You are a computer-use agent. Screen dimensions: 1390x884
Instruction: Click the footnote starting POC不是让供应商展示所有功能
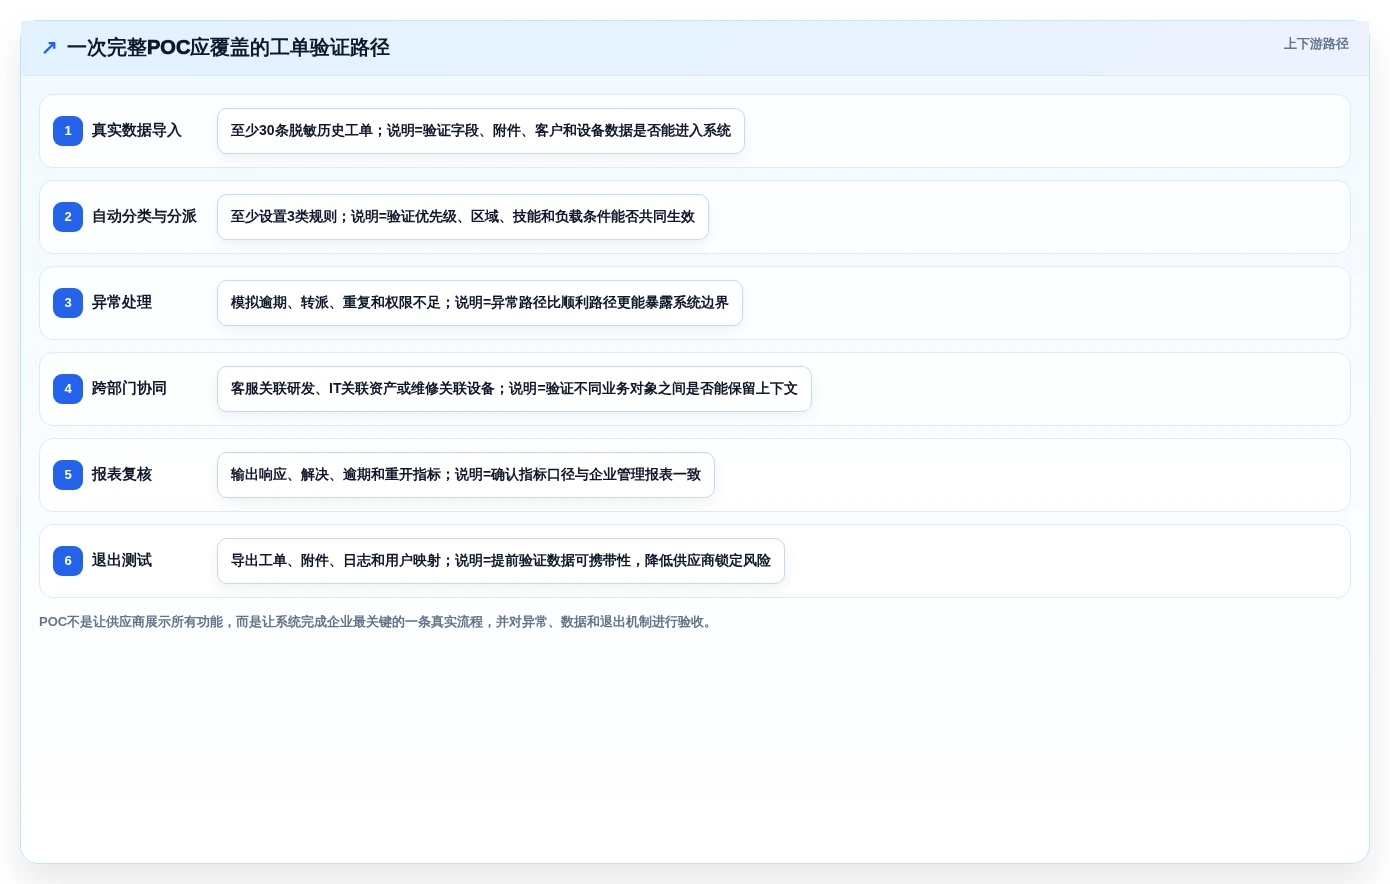[x=378, y=622]
